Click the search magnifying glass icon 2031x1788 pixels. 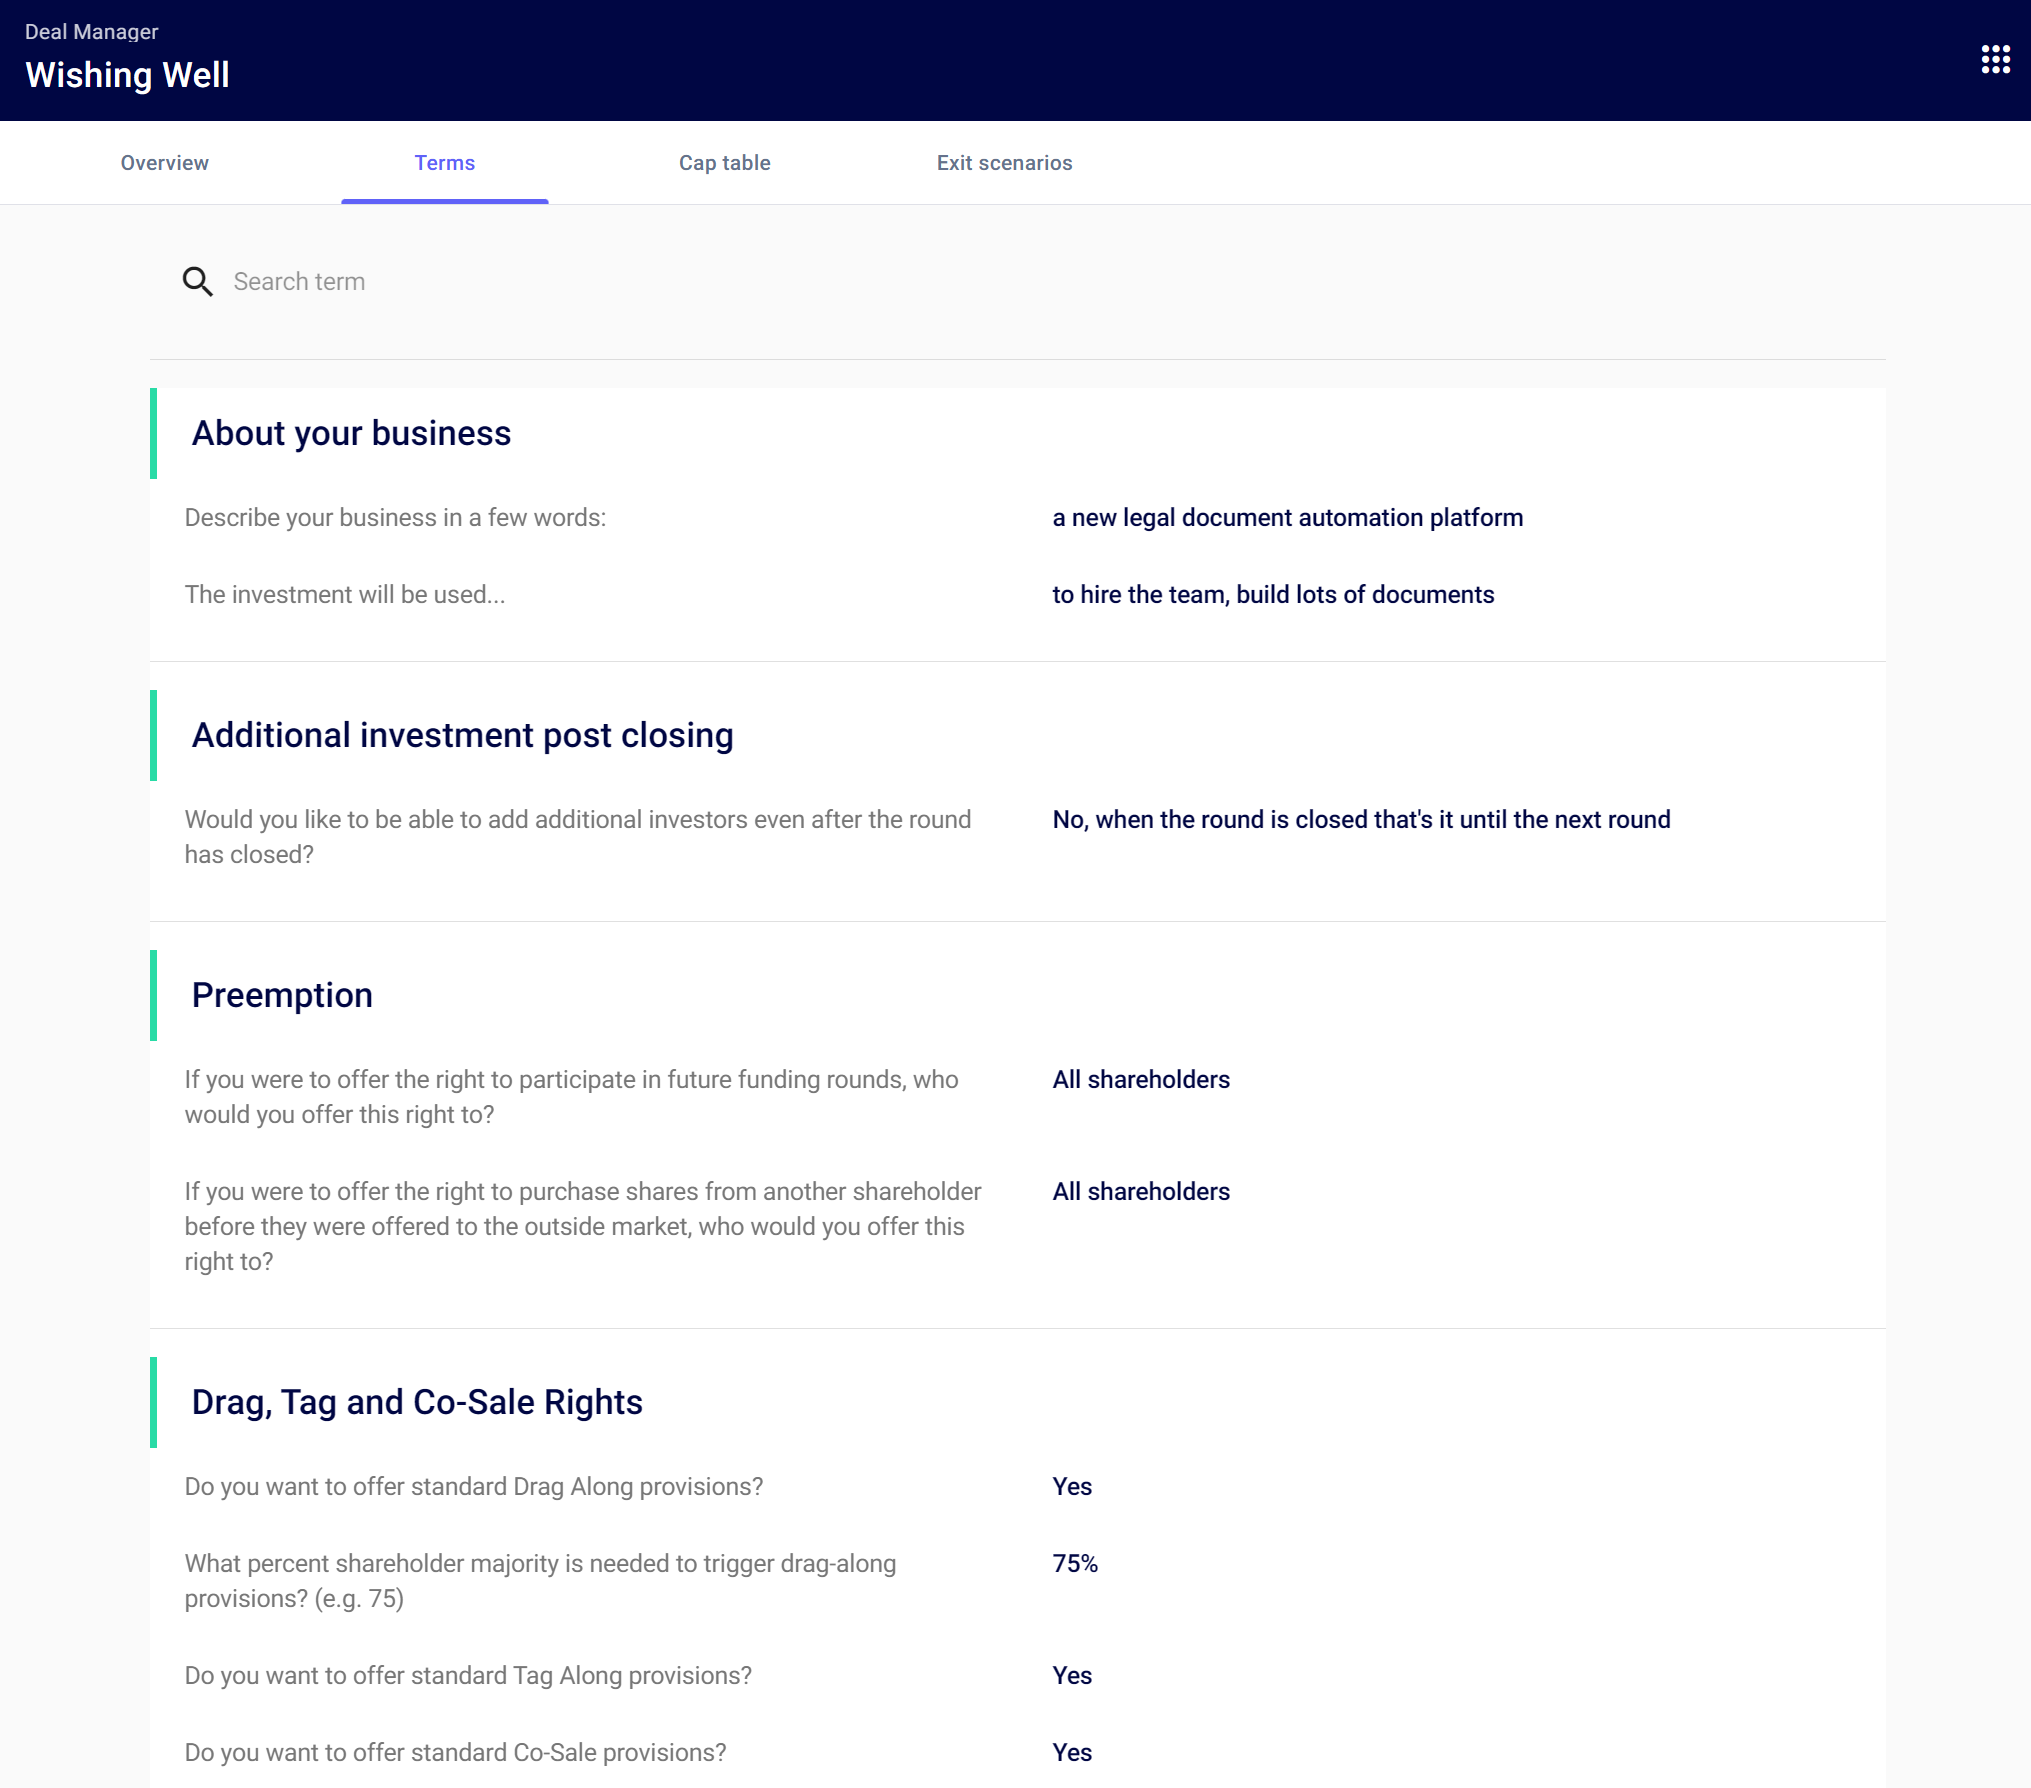coord(198,282)
